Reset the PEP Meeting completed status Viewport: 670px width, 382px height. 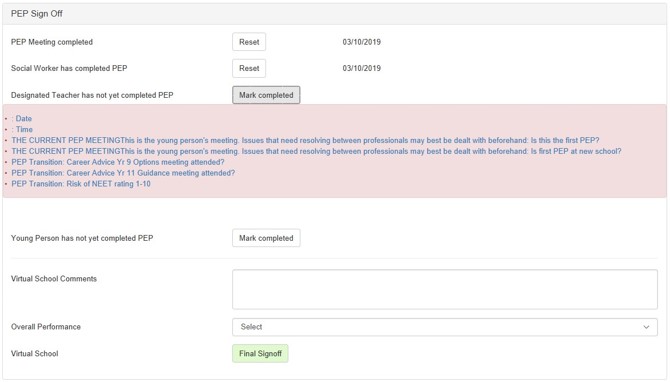coord(249,42)
